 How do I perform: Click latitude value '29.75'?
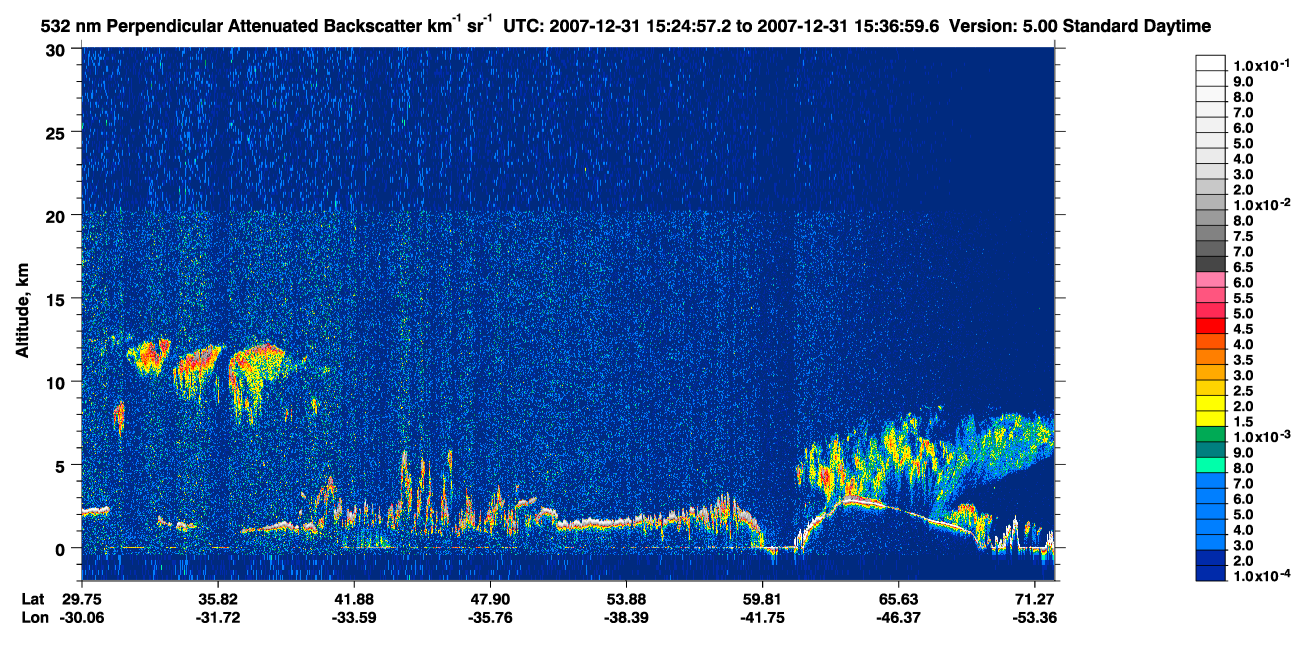(81, 599)
